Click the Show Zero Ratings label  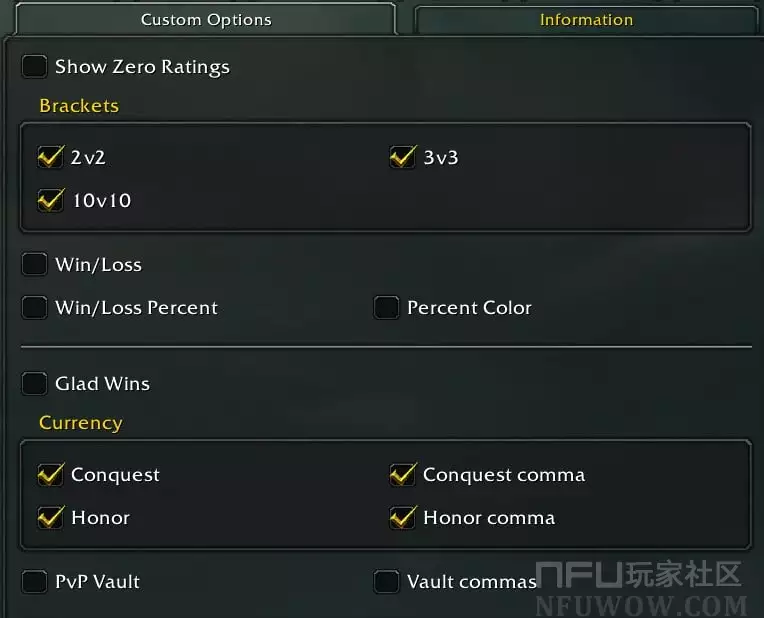[x=142, y=67]
